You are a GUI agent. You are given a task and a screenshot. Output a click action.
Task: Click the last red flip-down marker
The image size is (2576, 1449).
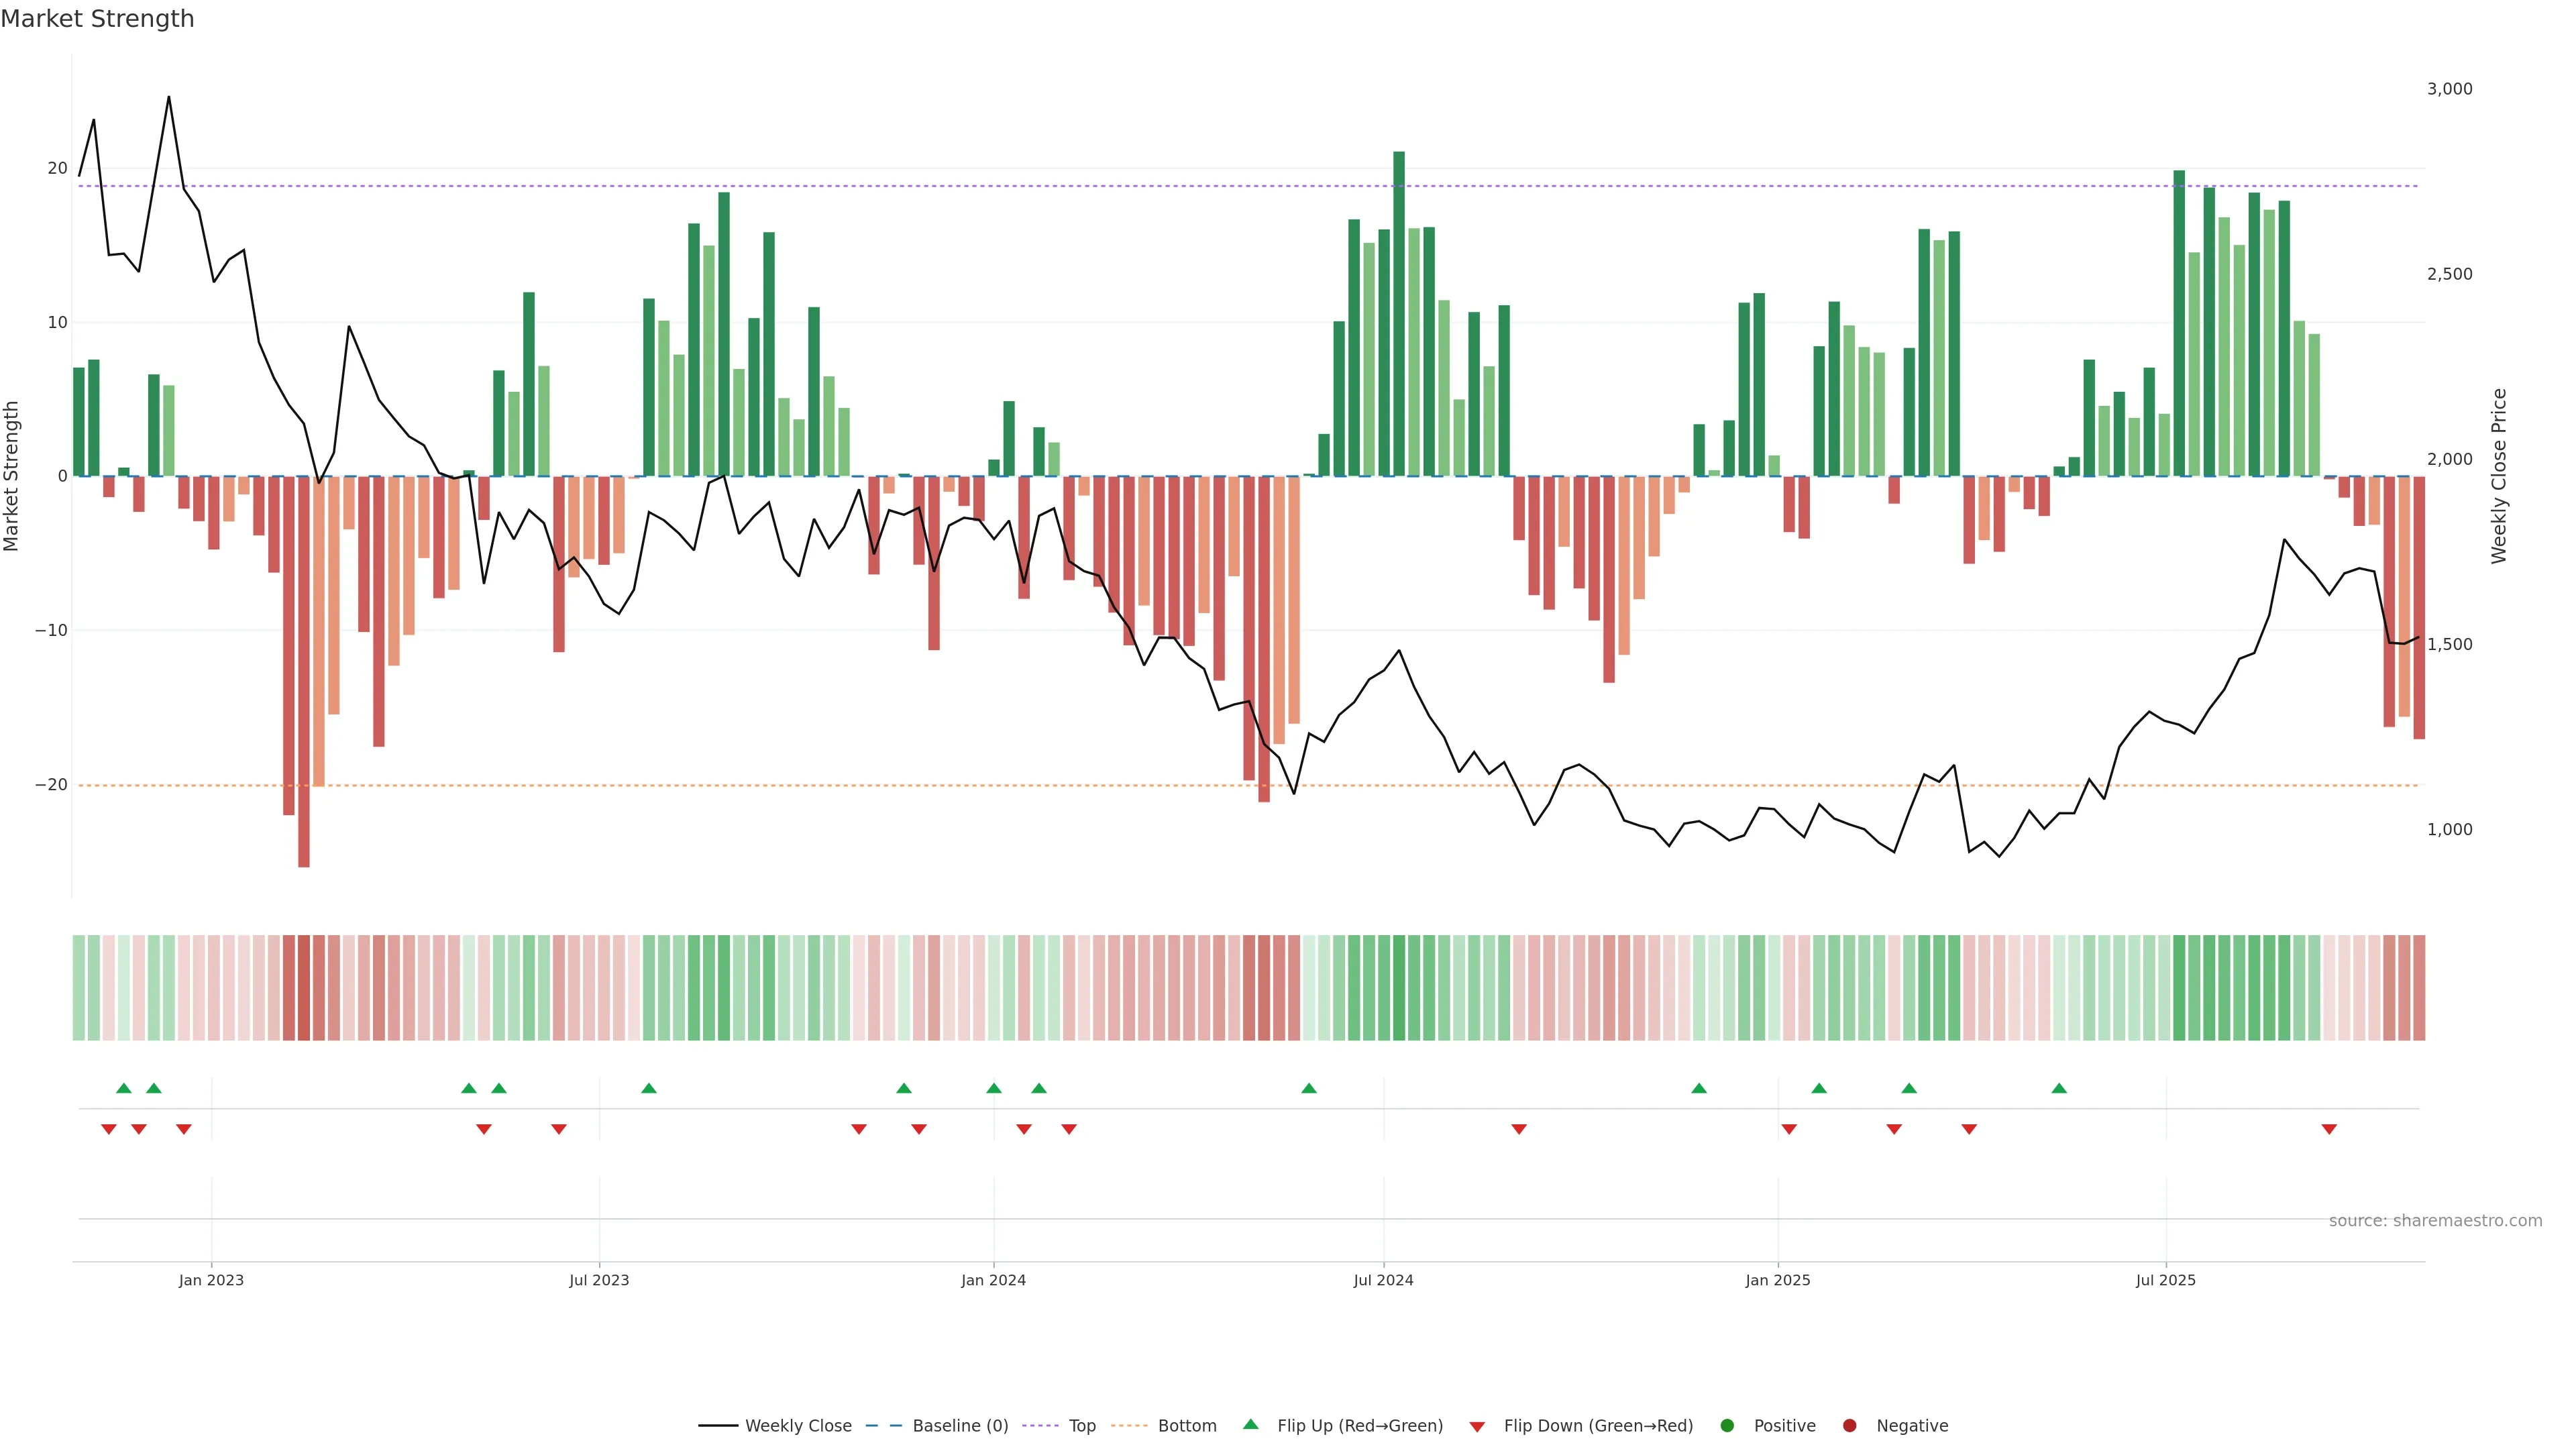point(2329,1129)
